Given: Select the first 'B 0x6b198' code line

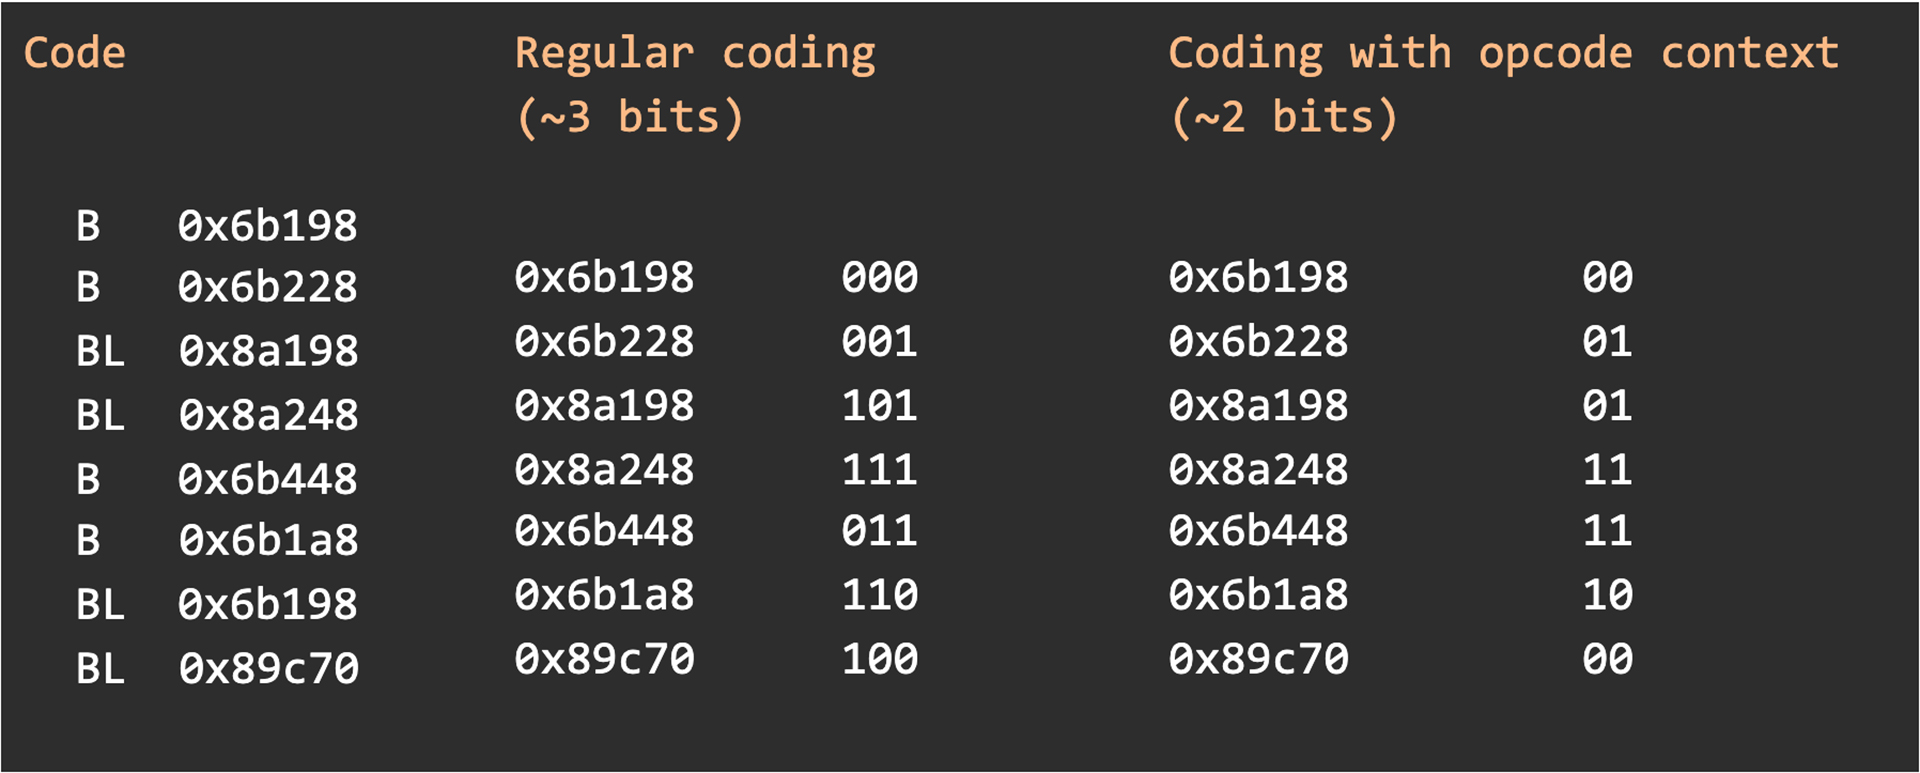Looking at the screenshot, I should (x=217, y=226).
